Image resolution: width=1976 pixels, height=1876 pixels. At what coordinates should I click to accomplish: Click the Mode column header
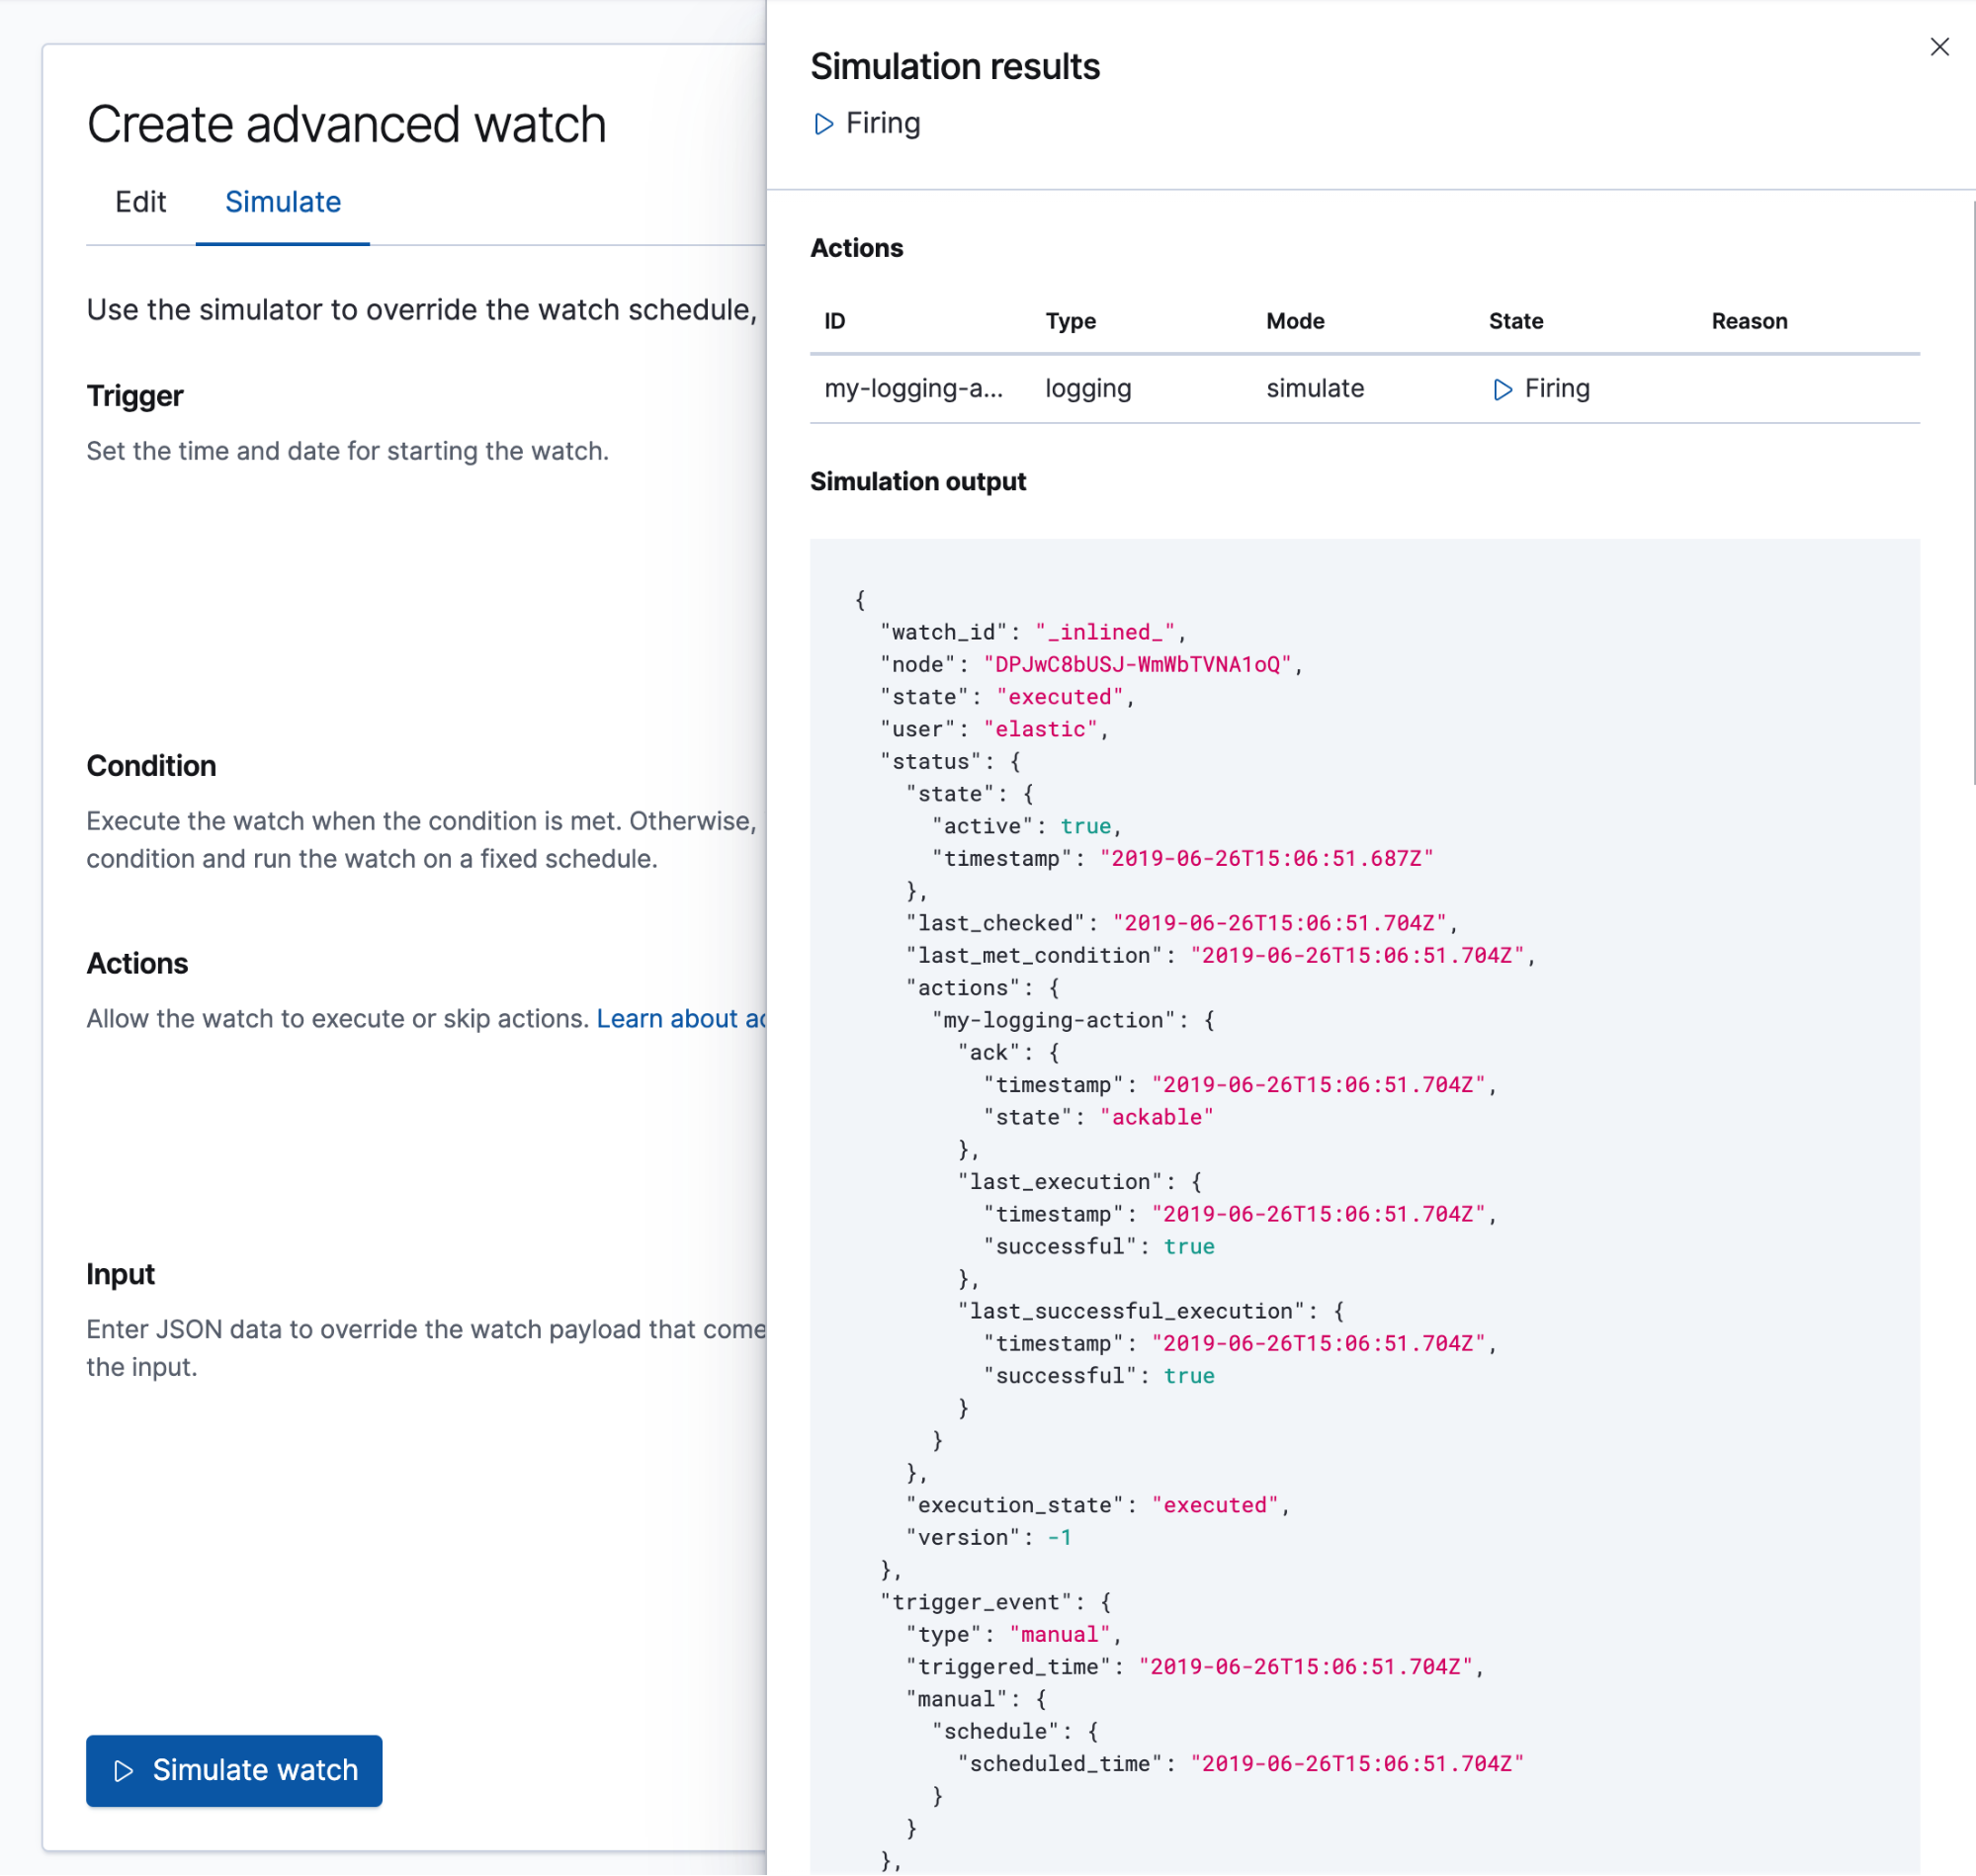pyautogui.click(x=1294, y=321)
